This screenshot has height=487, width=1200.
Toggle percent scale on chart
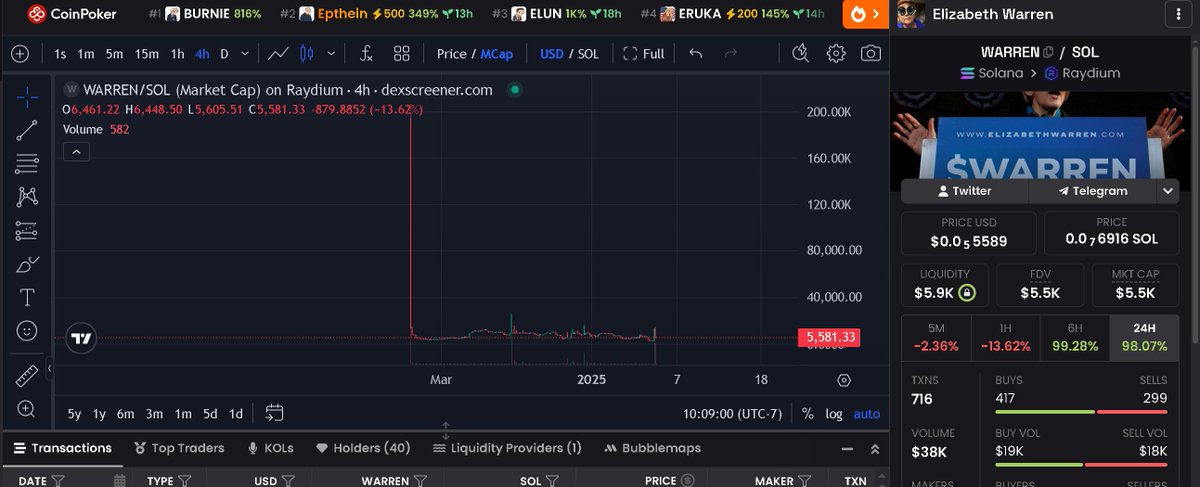click(807, 413)
